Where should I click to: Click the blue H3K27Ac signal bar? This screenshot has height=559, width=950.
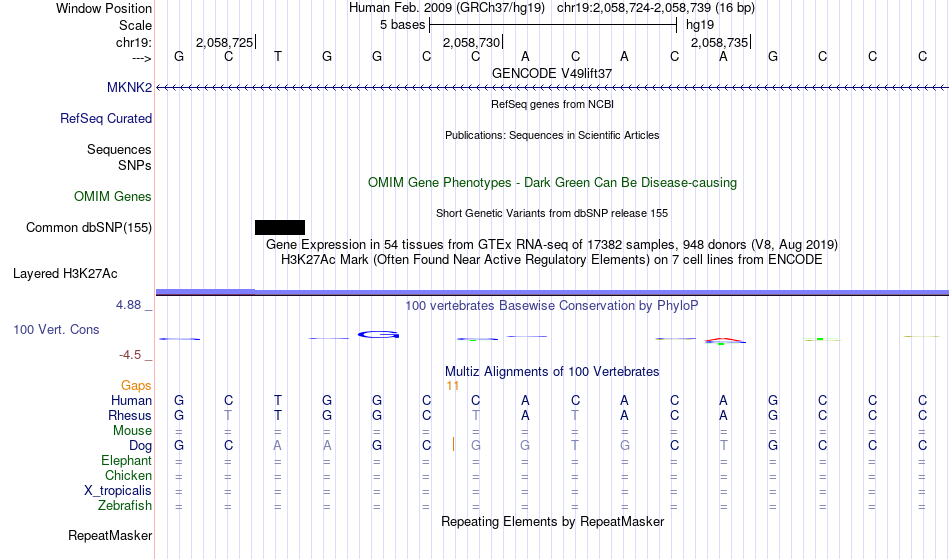(x=552, y=293)
